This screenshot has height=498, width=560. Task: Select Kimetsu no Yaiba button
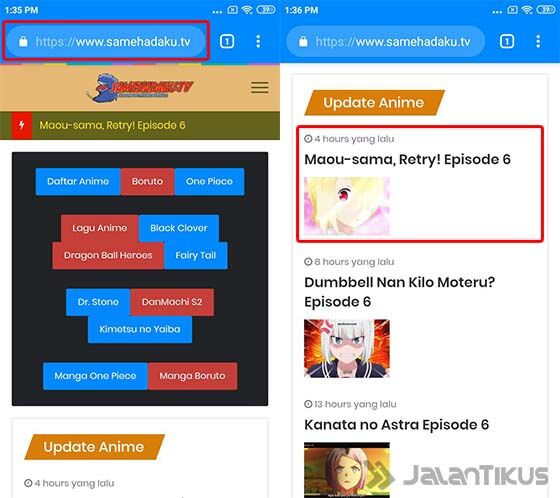click(140, 329)
